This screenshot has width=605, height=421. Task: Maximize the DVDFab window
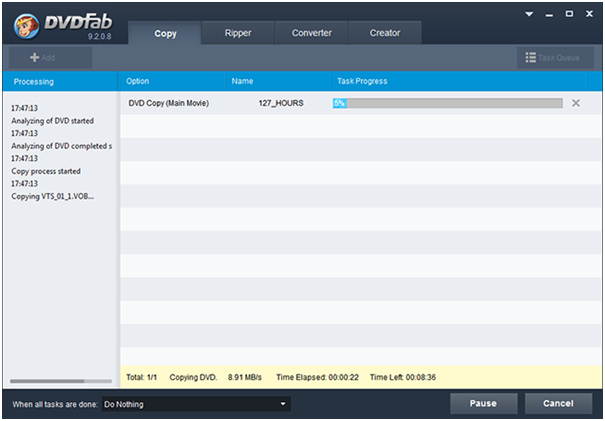click(569, 14)
